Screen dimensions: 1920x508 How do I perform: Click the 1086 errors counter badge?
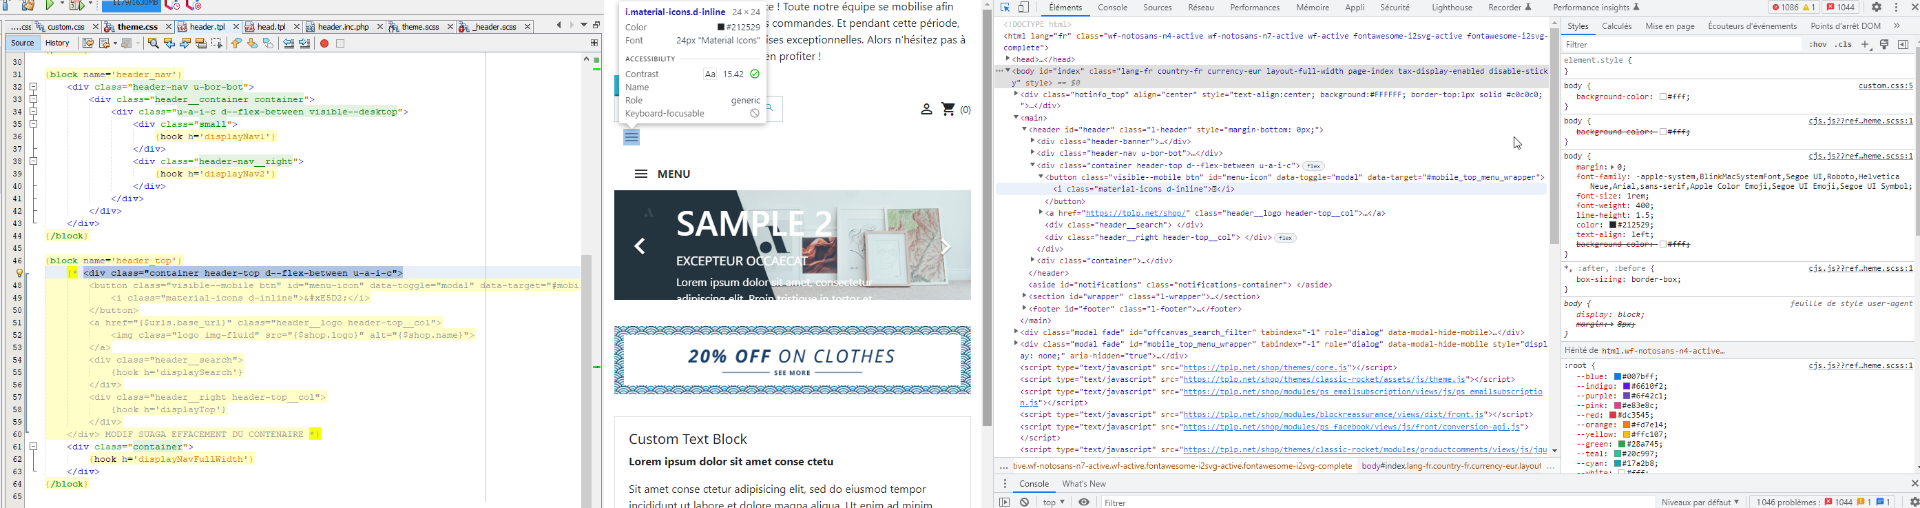tap(1792, 7)
